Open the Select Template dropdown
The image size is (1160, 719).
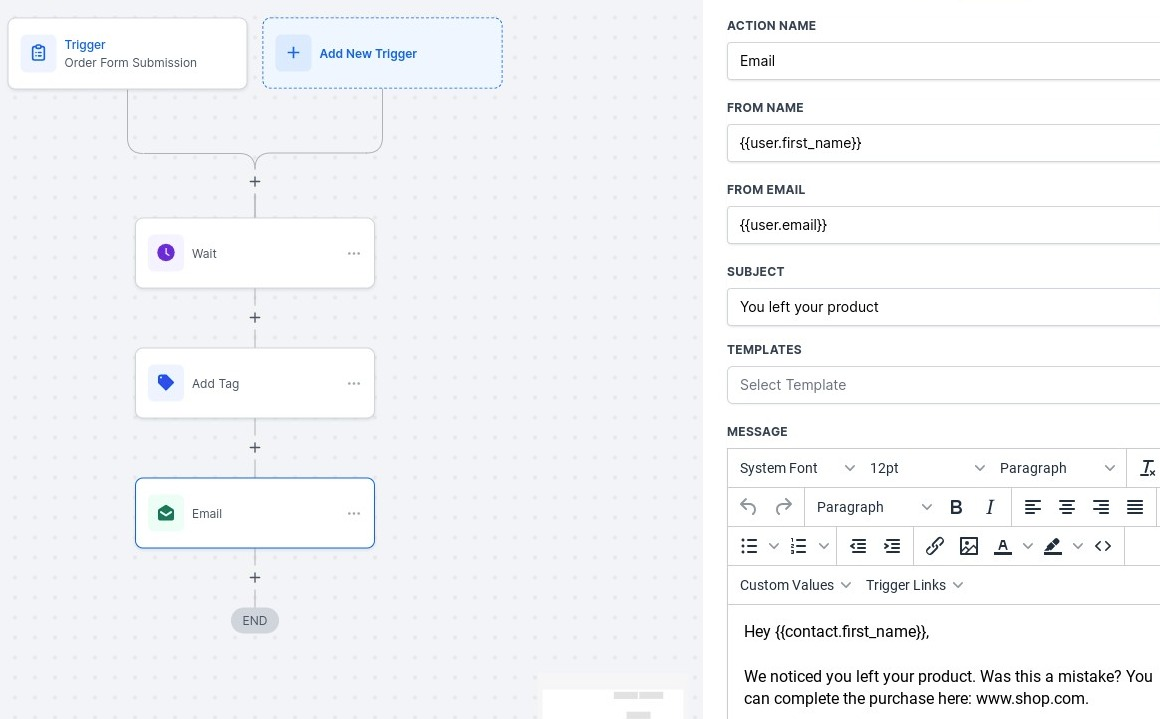tap(943, 385)
